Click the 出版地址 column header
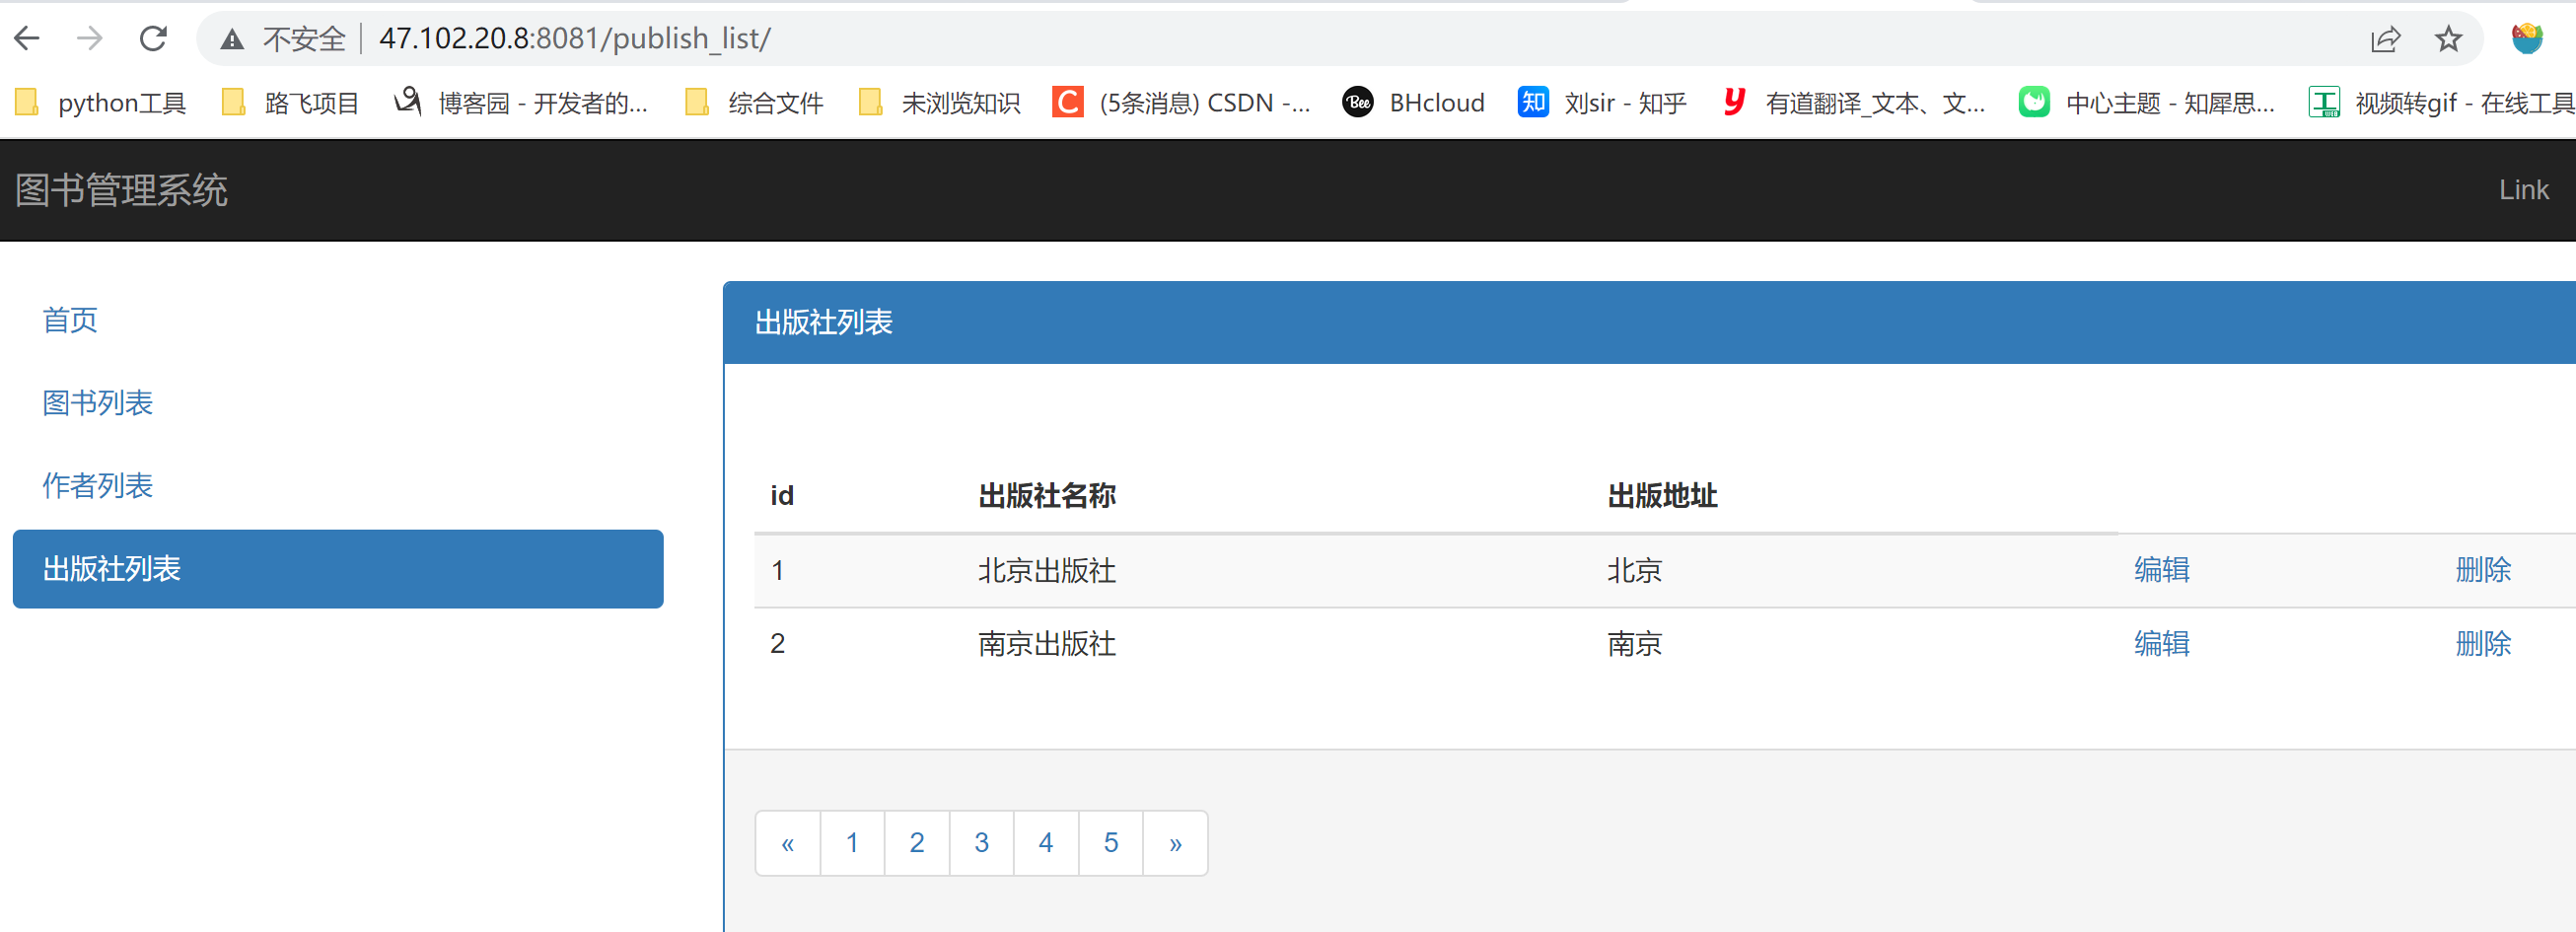The width and height of the screenshot is (2576, 932). [x=1662, y=496]
